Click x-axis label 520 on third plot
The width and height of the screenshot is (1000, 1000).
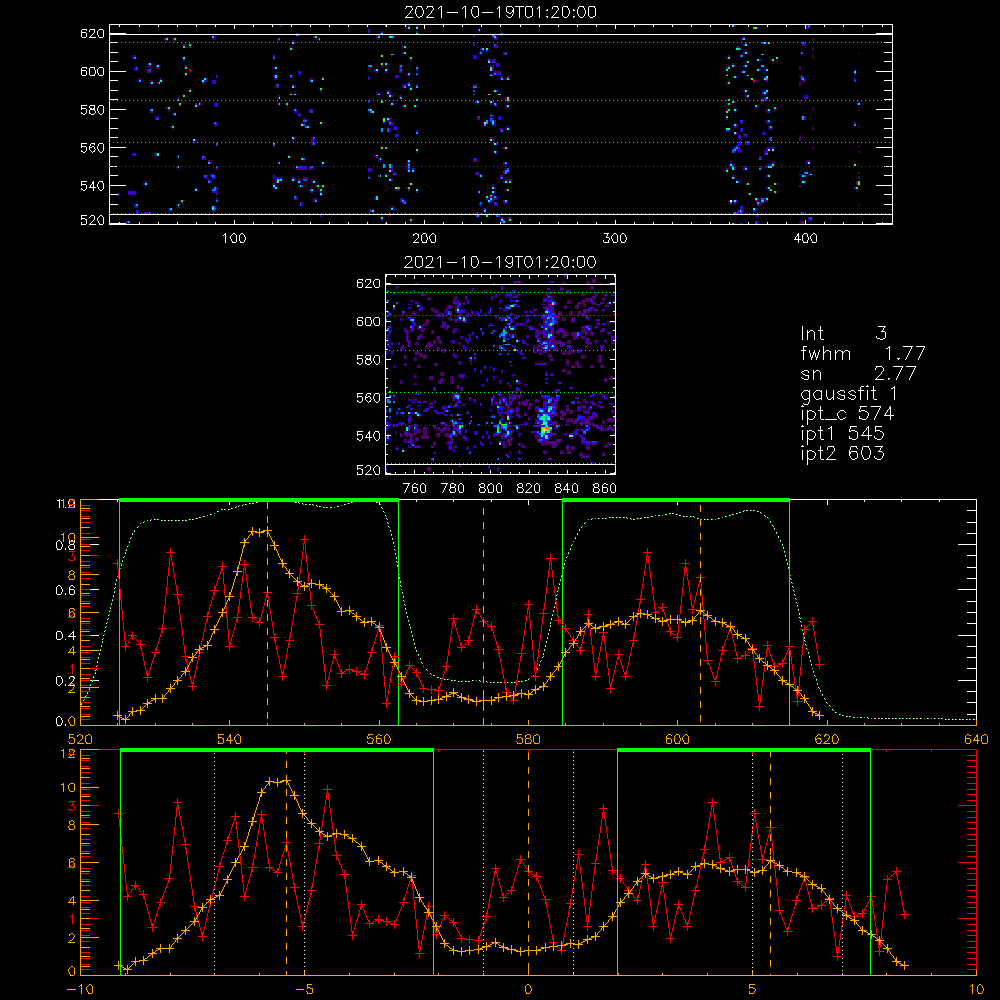[80, 740]
